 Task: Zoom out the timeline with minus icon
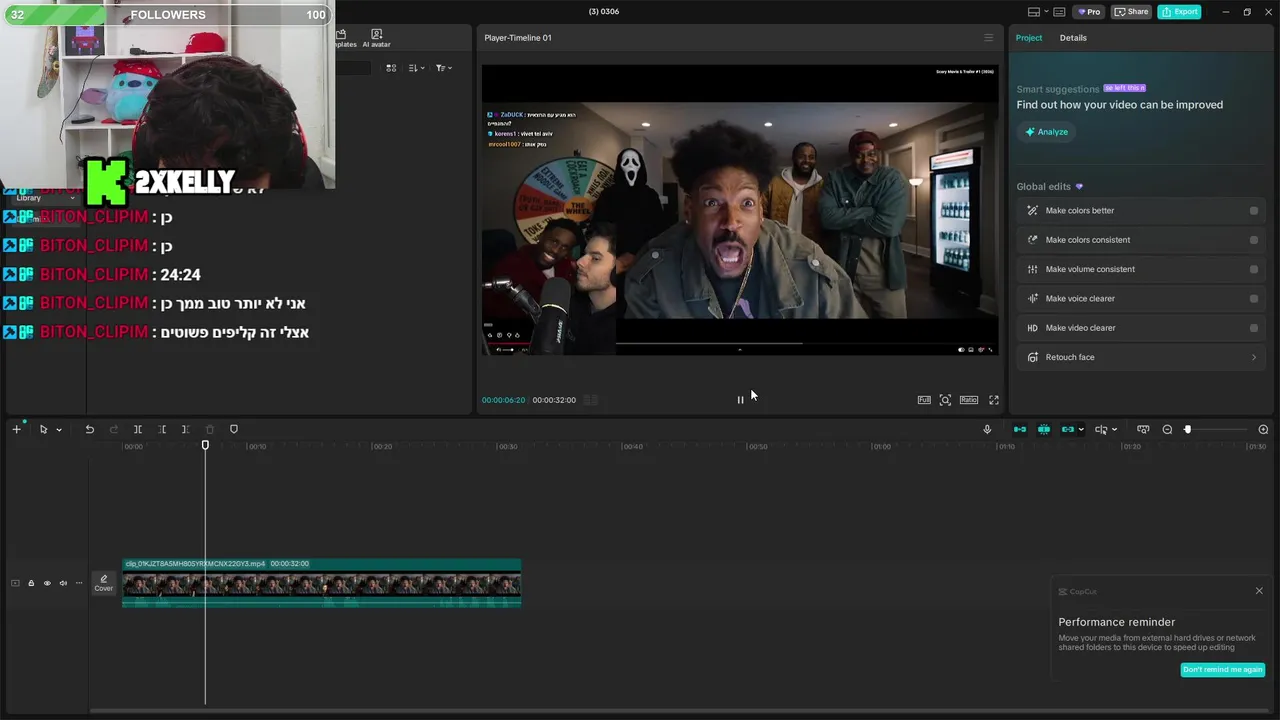coord(1167,429)
